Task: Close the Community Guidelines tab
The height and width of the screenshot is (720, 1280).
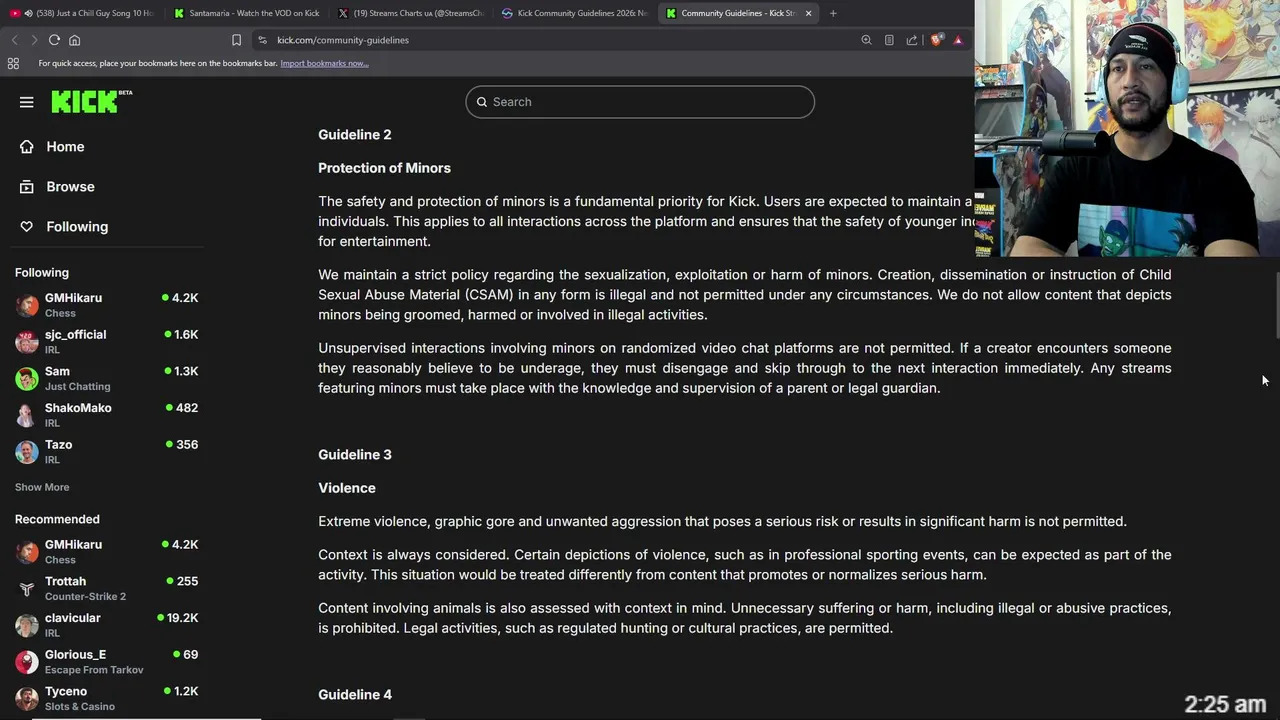Action: click(x=808, y=13)
